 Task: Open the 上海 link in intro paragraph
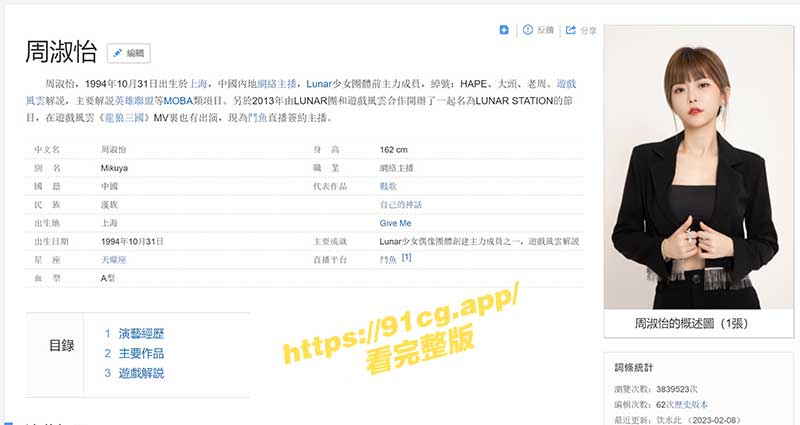tap(198, 84)
